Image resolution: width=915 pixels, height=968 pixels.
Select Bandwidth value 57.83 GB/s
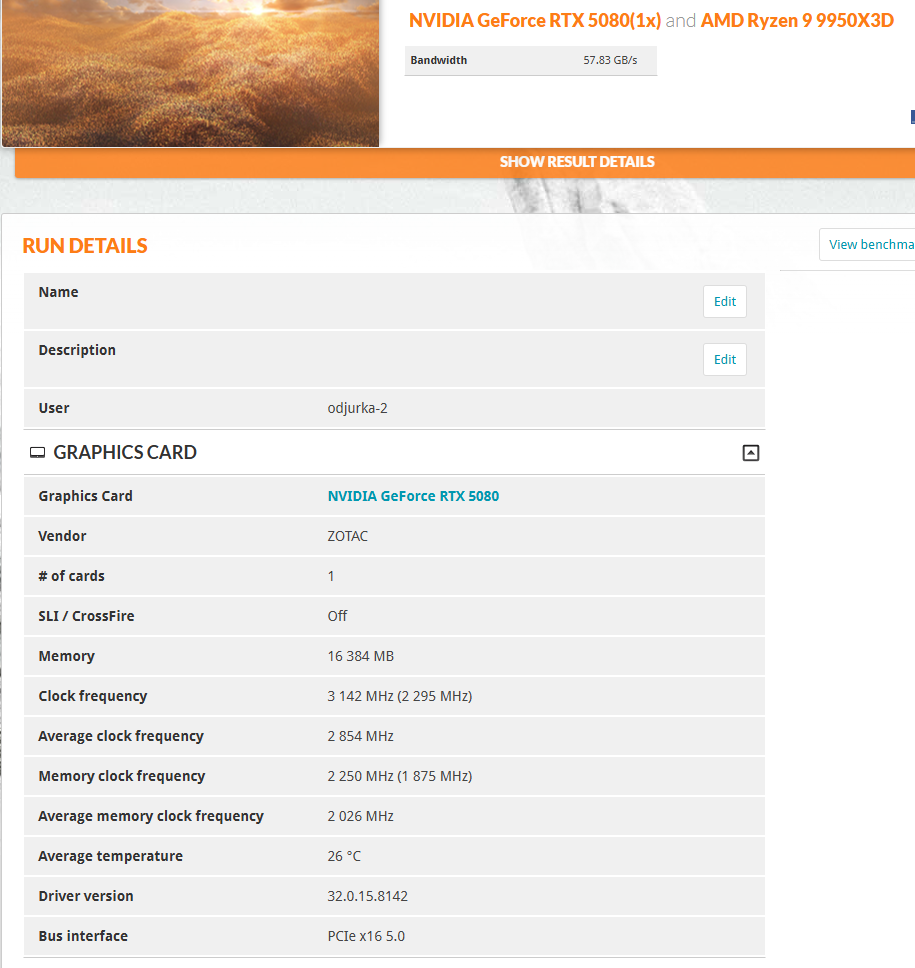610,60
